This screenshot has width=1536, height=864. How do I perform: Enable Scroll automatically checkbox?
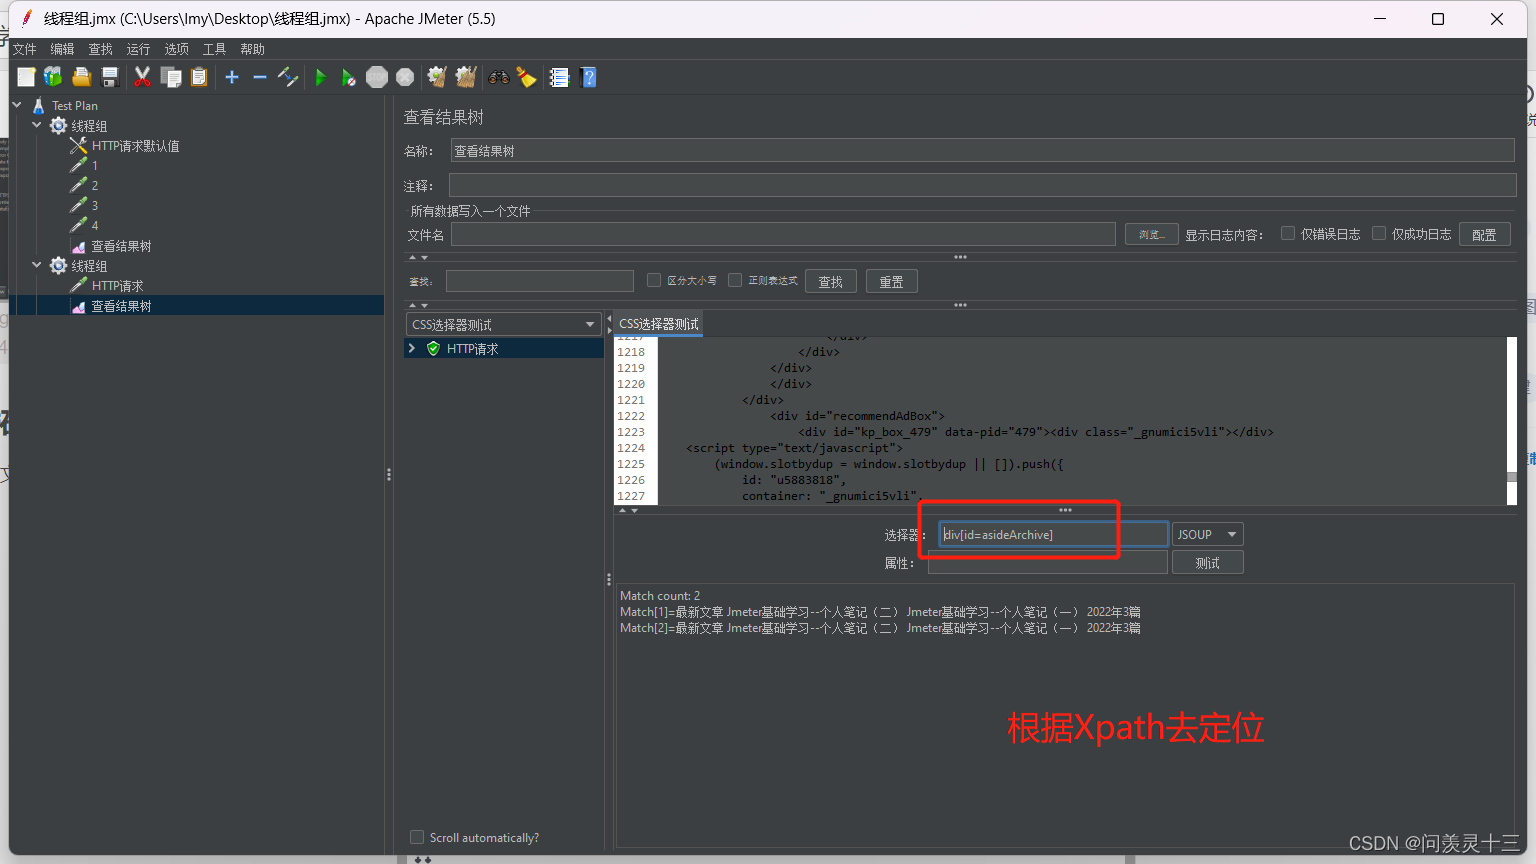coord(417,837)
